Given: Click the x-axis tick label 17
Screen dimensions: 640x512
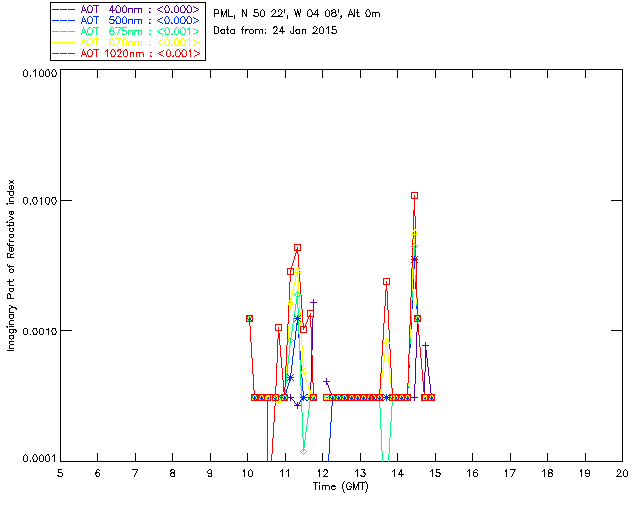Looking at the screenshot, I should [510, 473].
